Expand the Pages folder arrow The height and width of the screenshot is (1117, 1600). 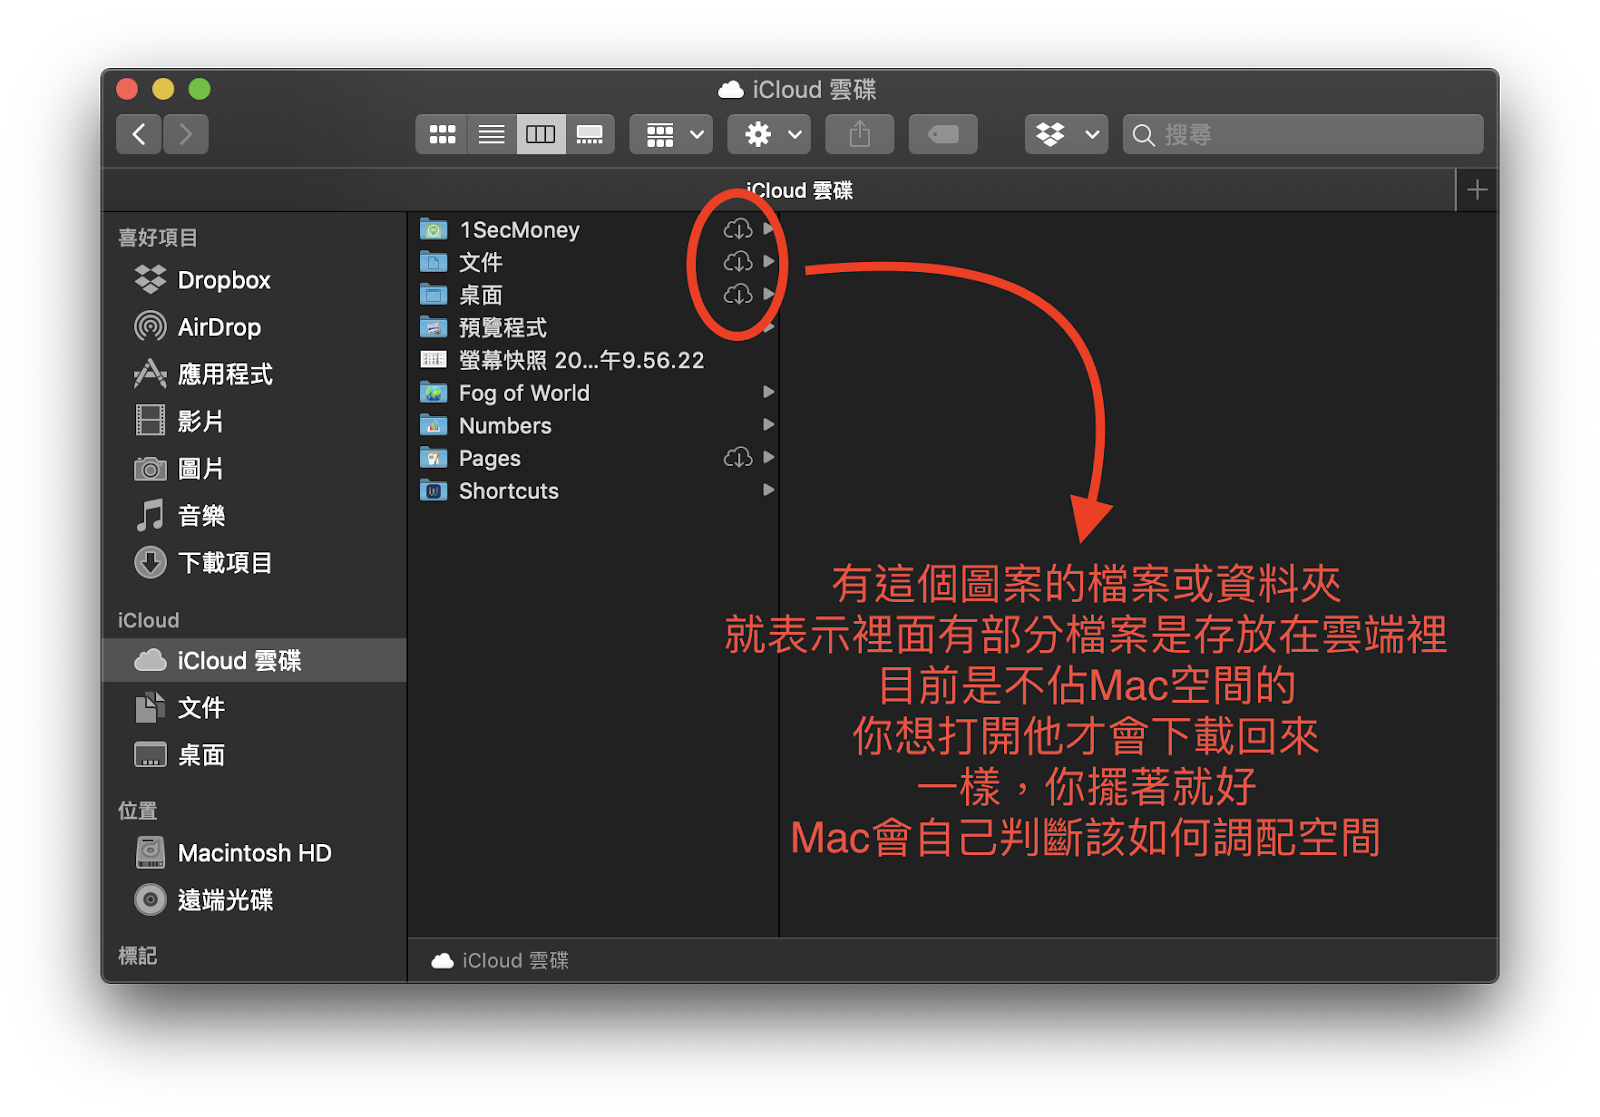pyautogui.click(x=768, y=457)
